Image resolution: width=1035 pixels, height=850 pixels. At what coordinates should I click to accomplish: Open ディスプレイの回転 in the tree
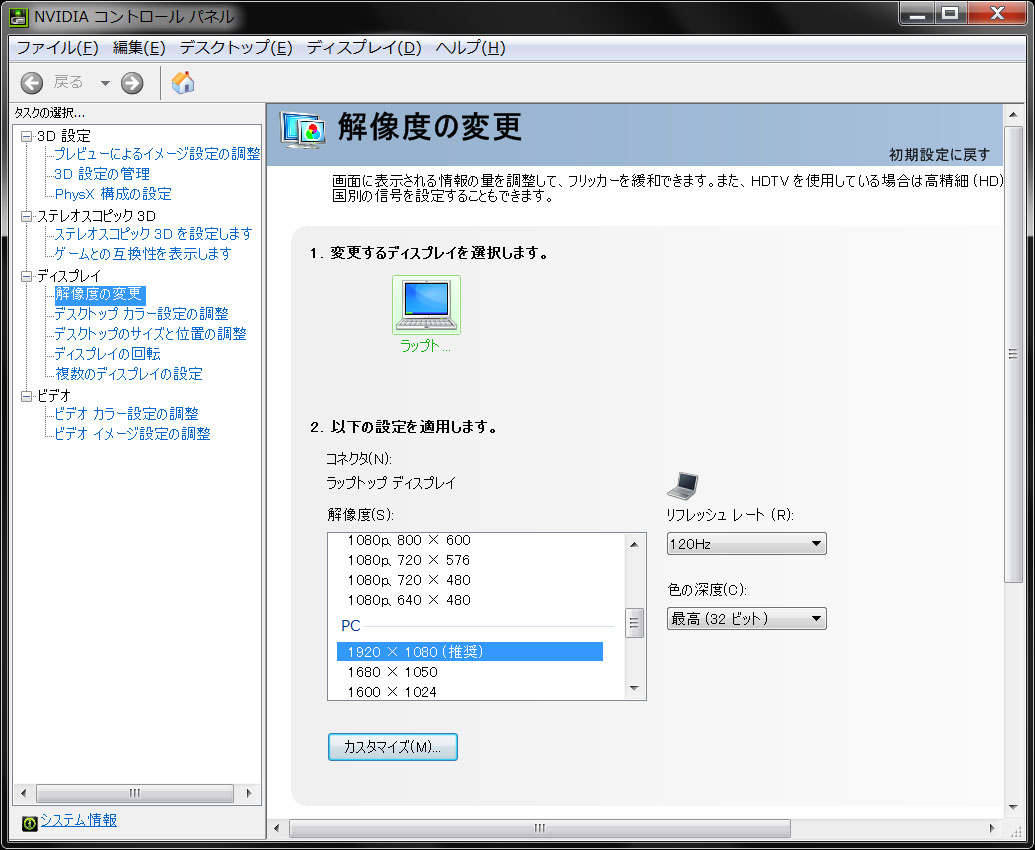[107, 354]
